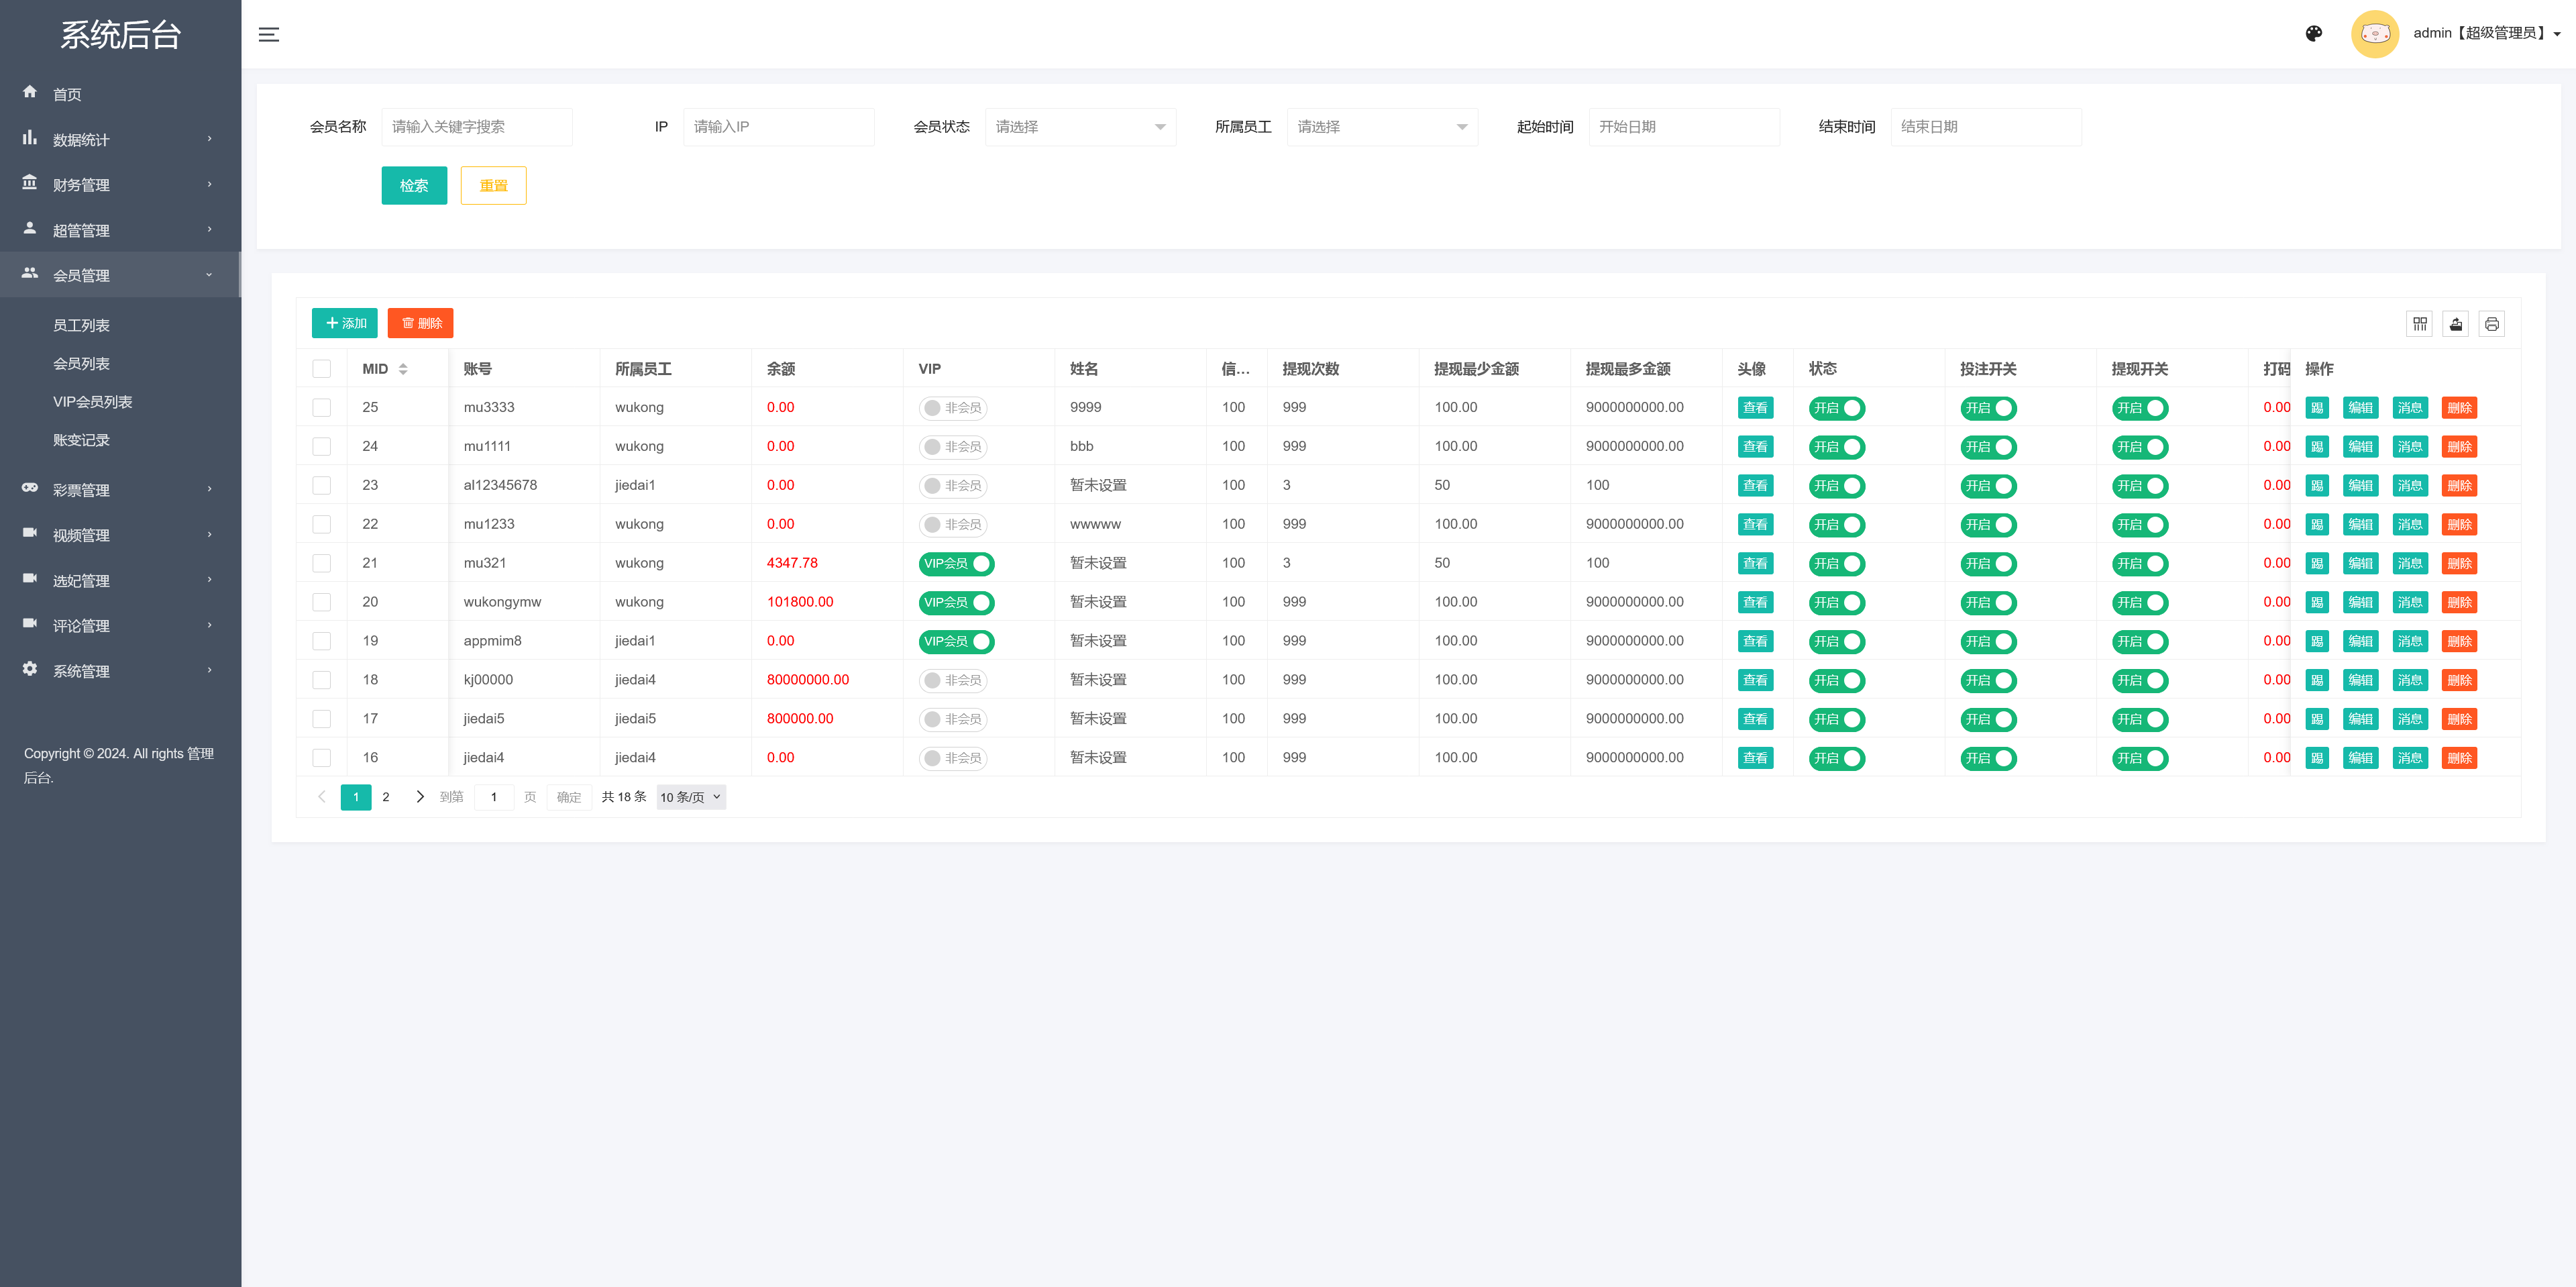Click the column filter grid icon
Screen dimensions: 2576x1287
pos(2419,323)
